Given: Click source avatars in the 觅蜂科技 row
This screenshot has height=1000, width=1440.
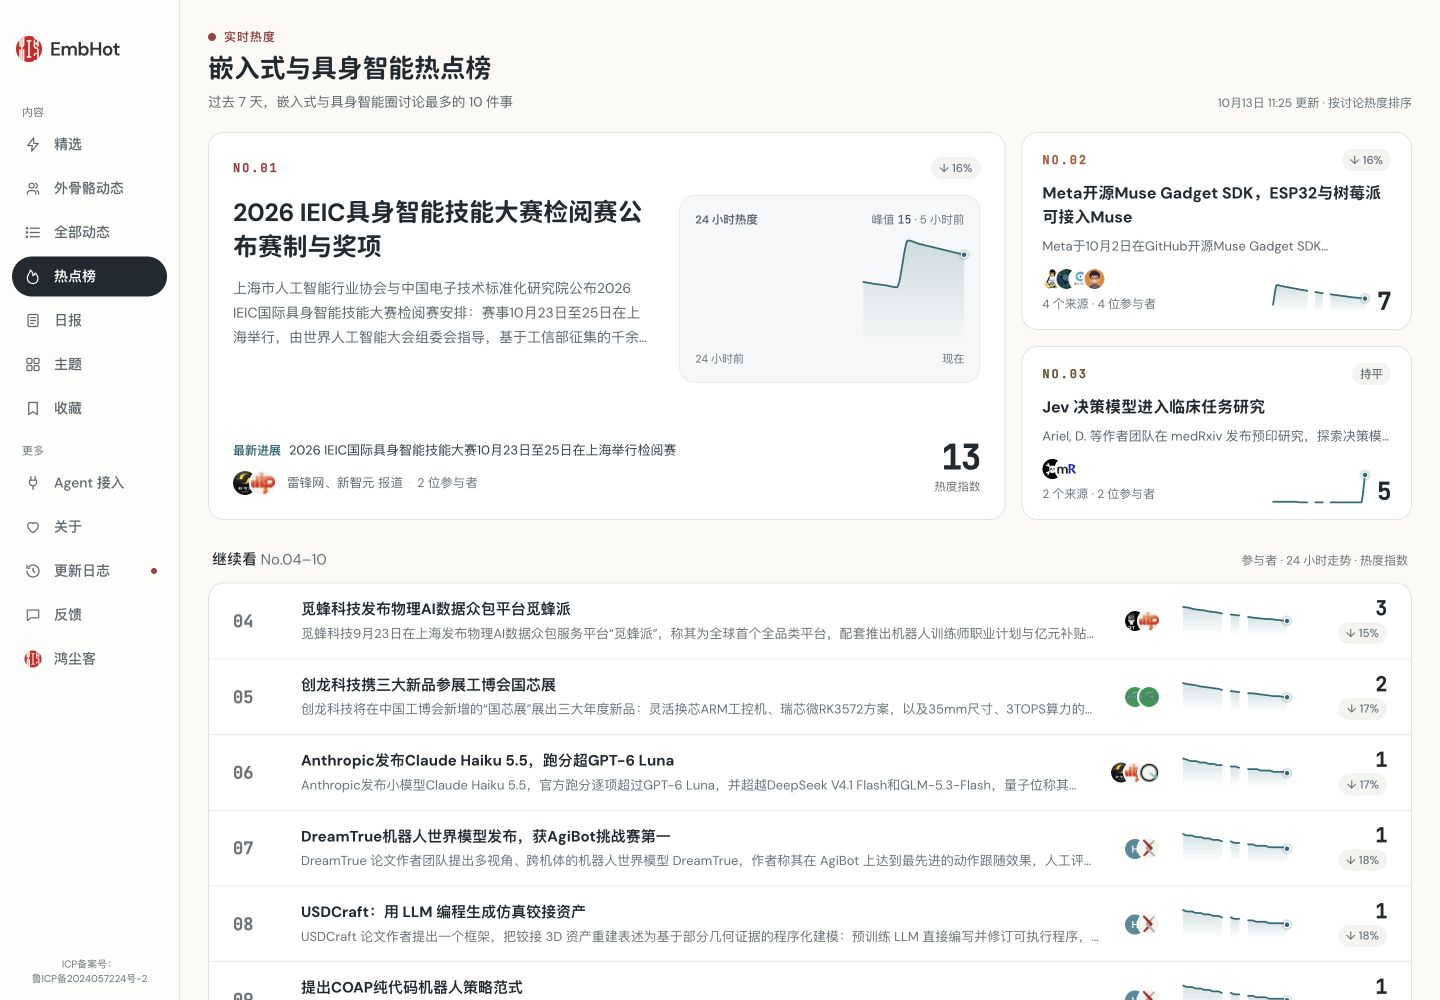Looking at the screenshot, I should point(1142,621).
